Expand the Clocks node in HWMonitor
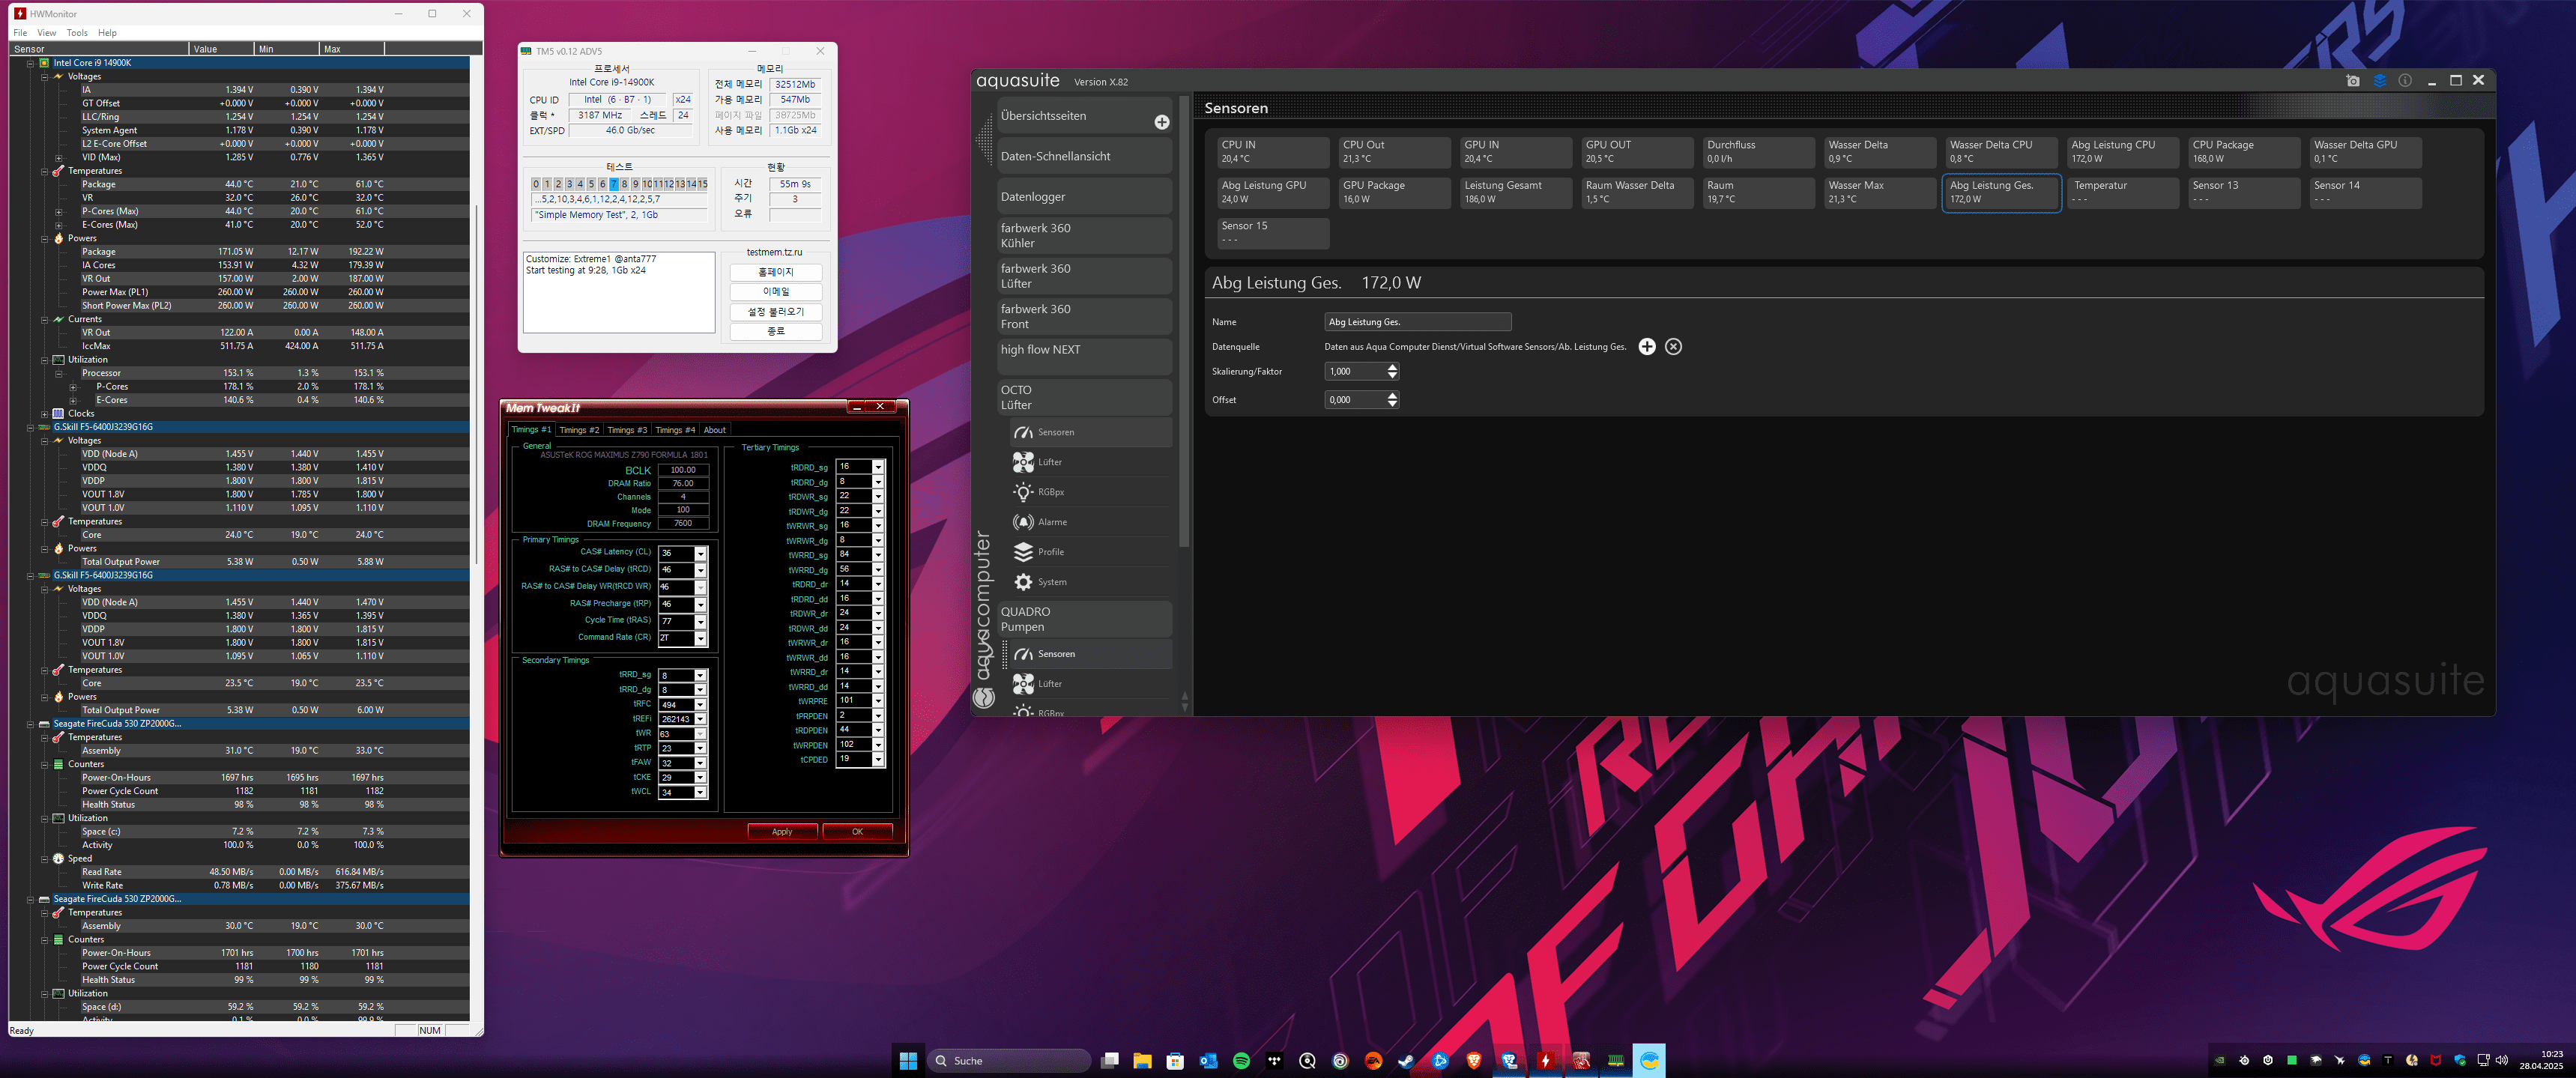Image resolution: width=2576 pixels, height=1078 pixels. click(x=44, y=414)
